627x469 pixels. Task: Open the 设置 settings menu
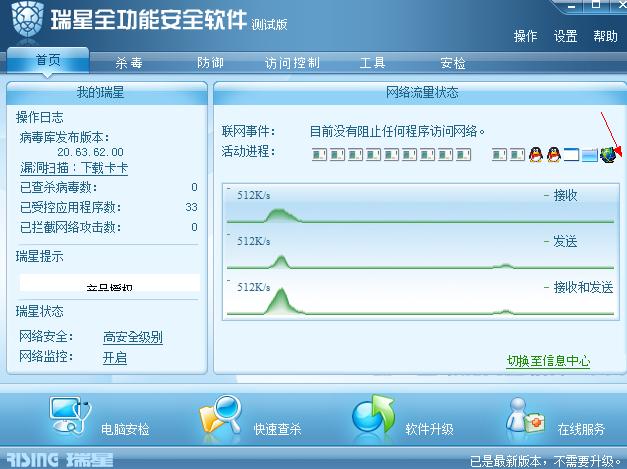[x=565, y=36]
